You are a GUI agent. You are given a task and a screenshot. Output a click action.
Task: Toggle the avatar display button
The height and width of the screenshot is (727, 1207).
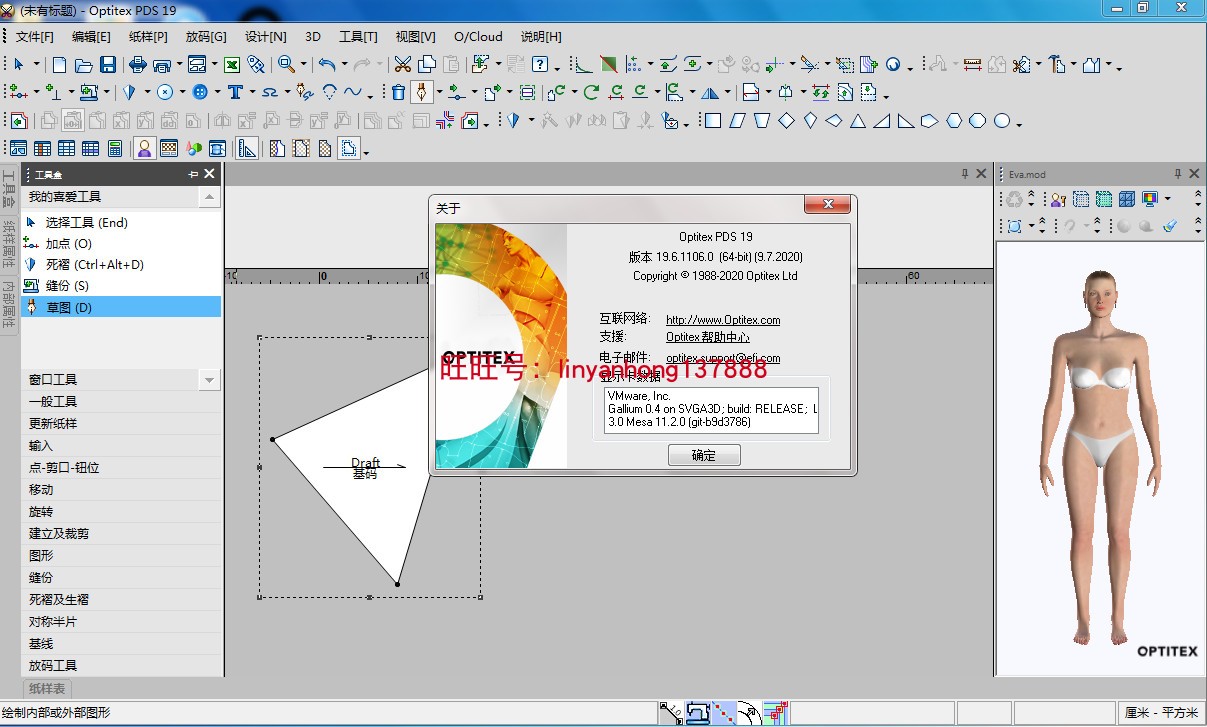pos(144,147)
